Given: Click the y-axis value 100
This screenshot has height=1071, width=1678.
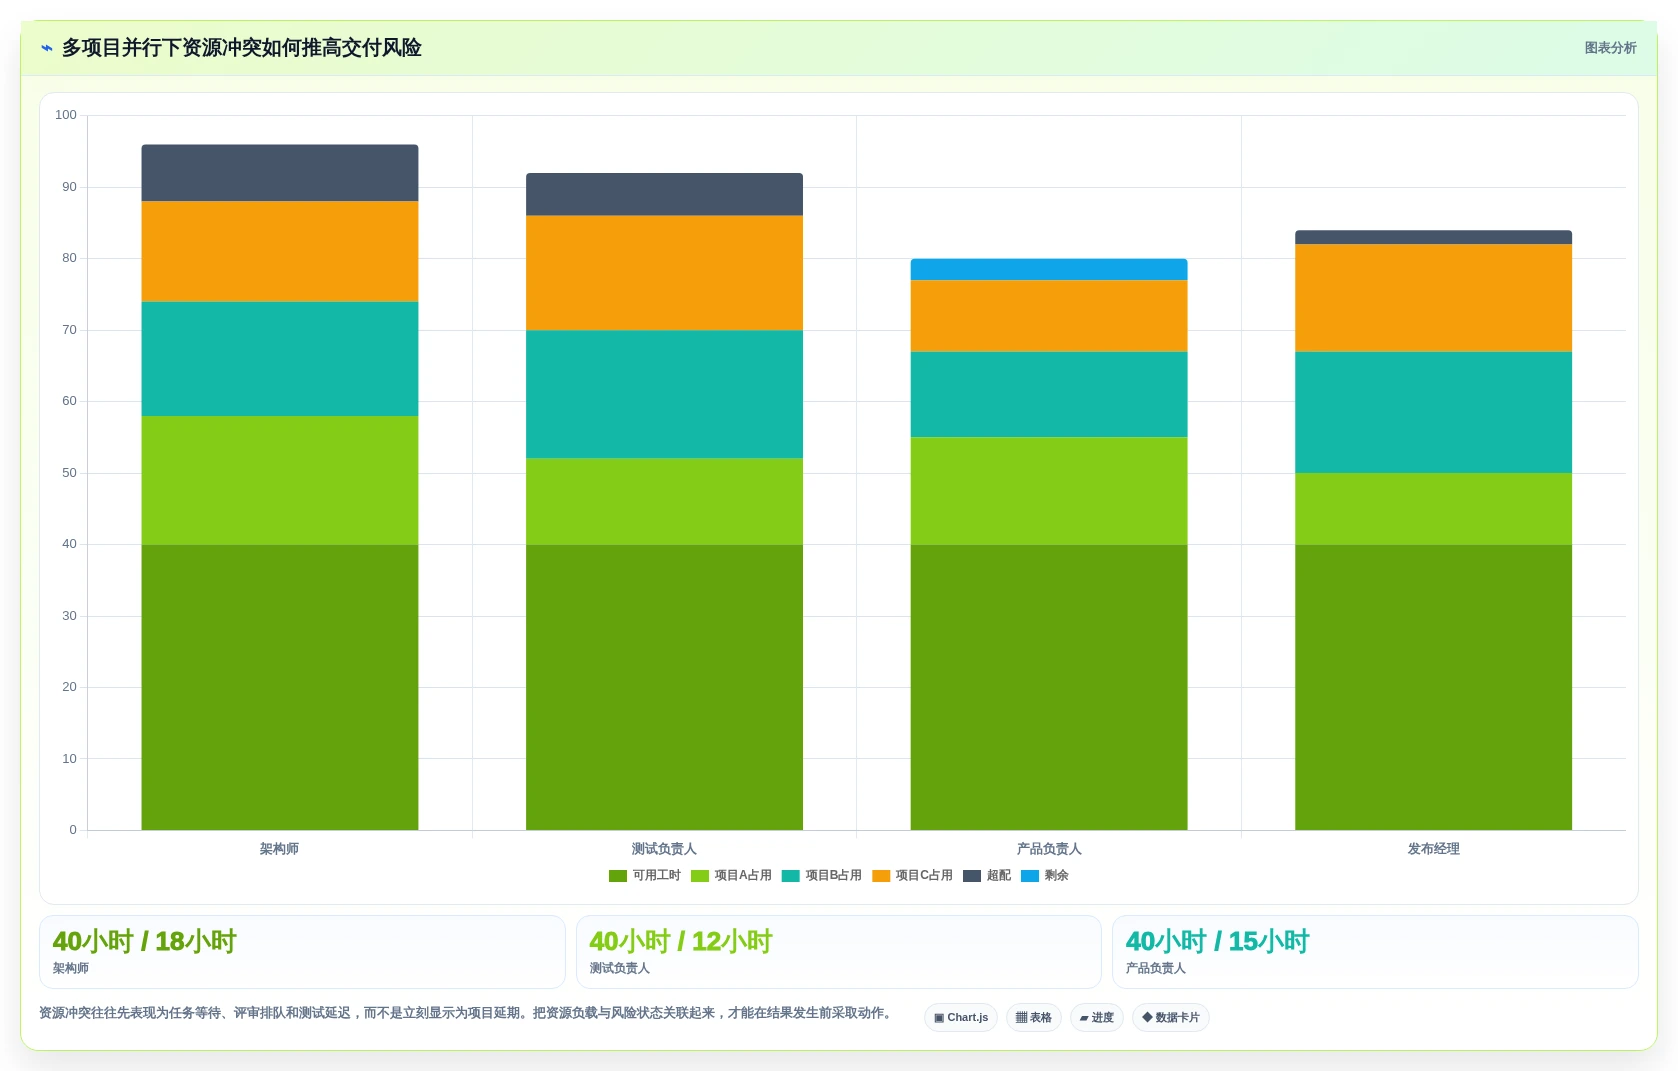Looking at the screenshot, I should [x=66, y=115].
